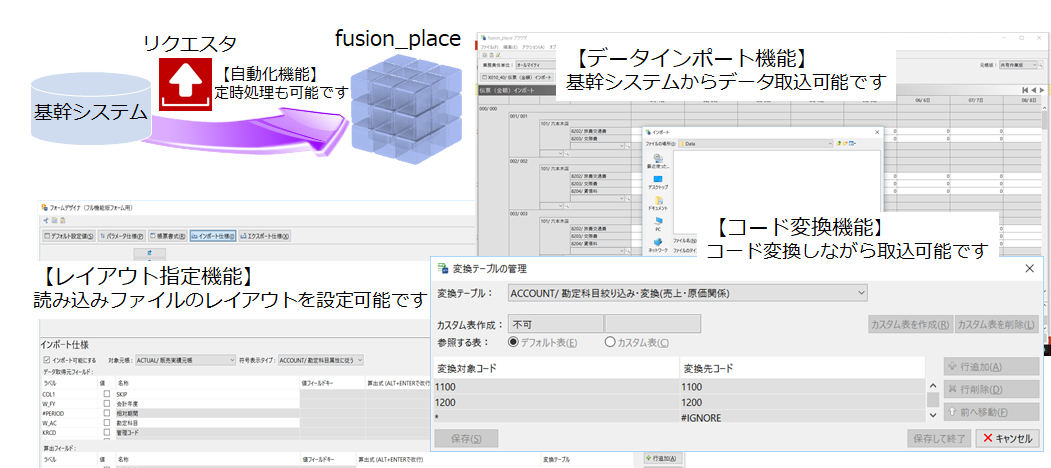Viewport: 1051px width, 468px height.
Task: Go to next page in browser grid
Action: [1040, 90]
